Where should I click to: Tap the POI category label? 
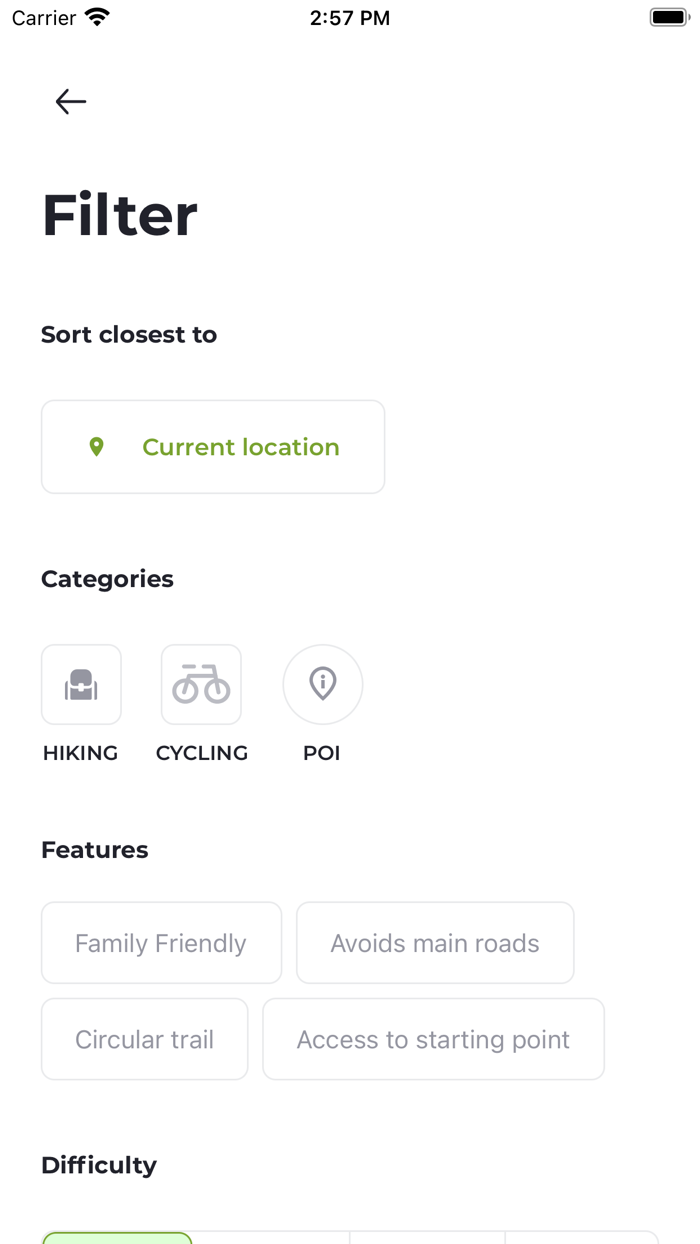point(322,753)
